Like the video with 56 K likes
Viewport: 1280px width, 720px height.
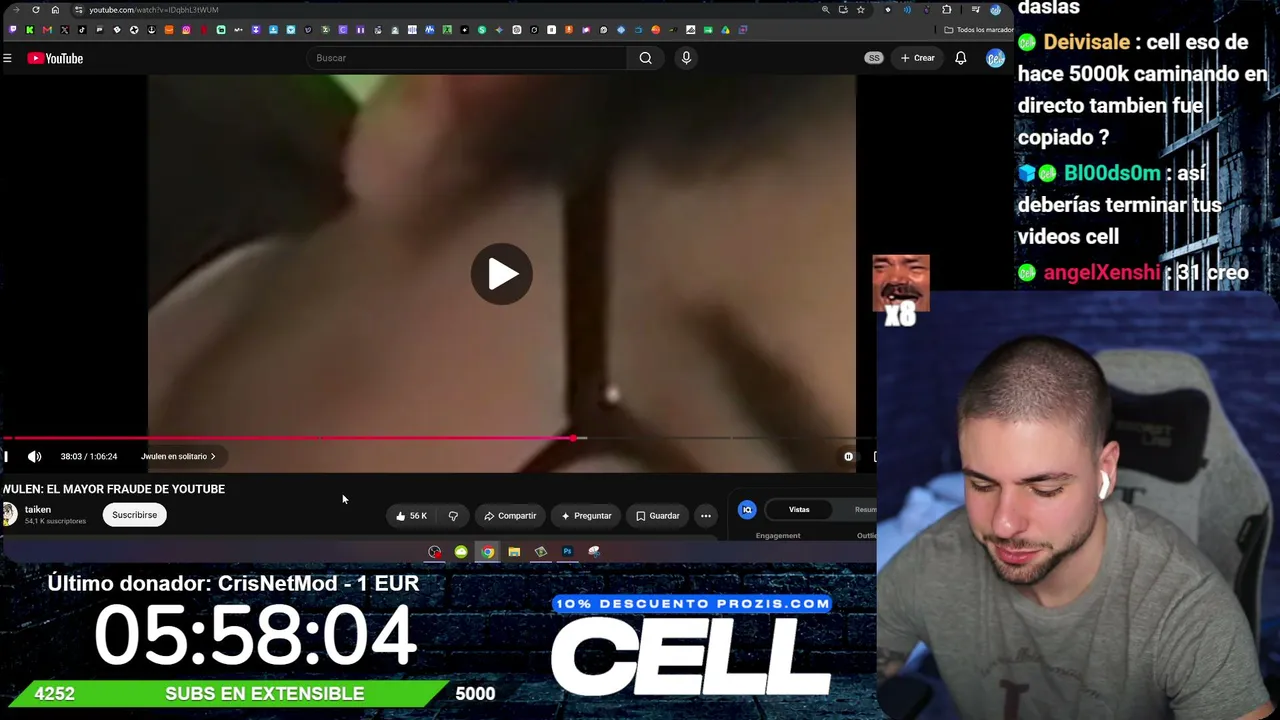411,516
